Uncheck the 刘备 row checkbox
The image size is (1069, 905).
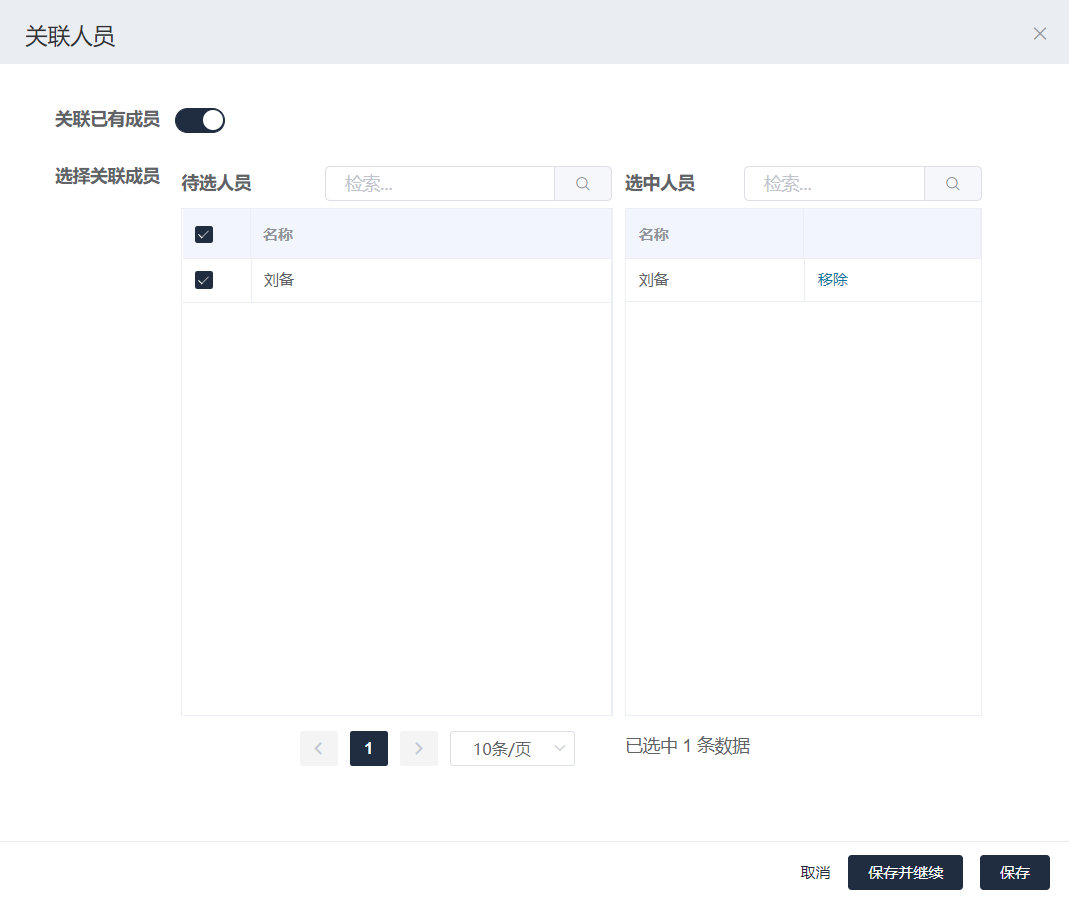click(204, 280)
